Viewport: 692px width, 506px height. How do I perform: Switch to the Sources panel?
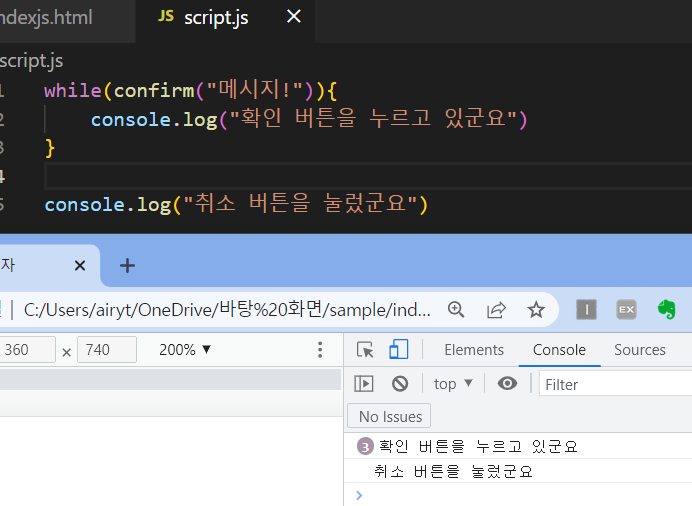[x=639, y=350]
